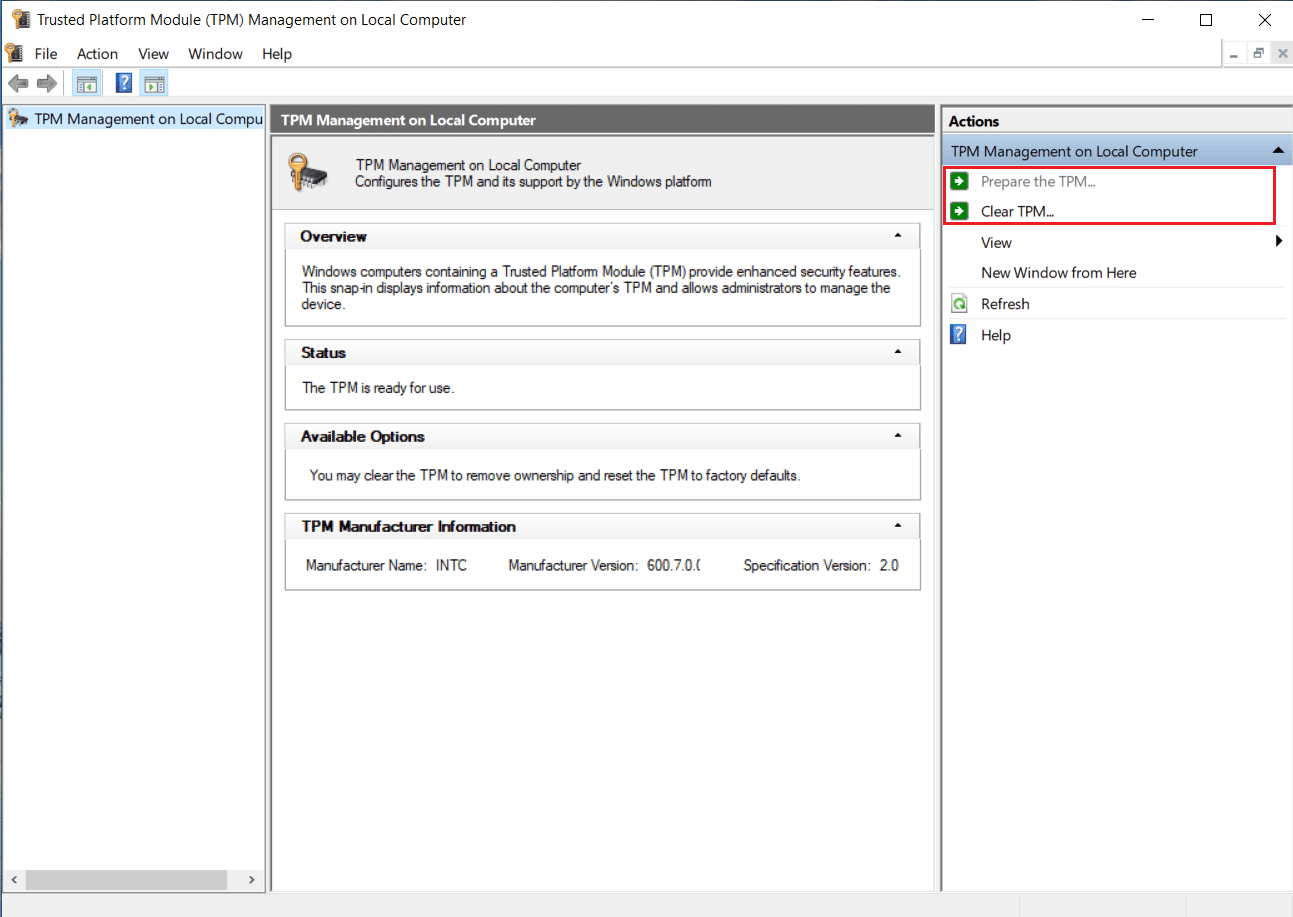Viewport: 1293px width, 917px height.
Task: Click the Help question mark icon in Actions
Action: point(959,335)
